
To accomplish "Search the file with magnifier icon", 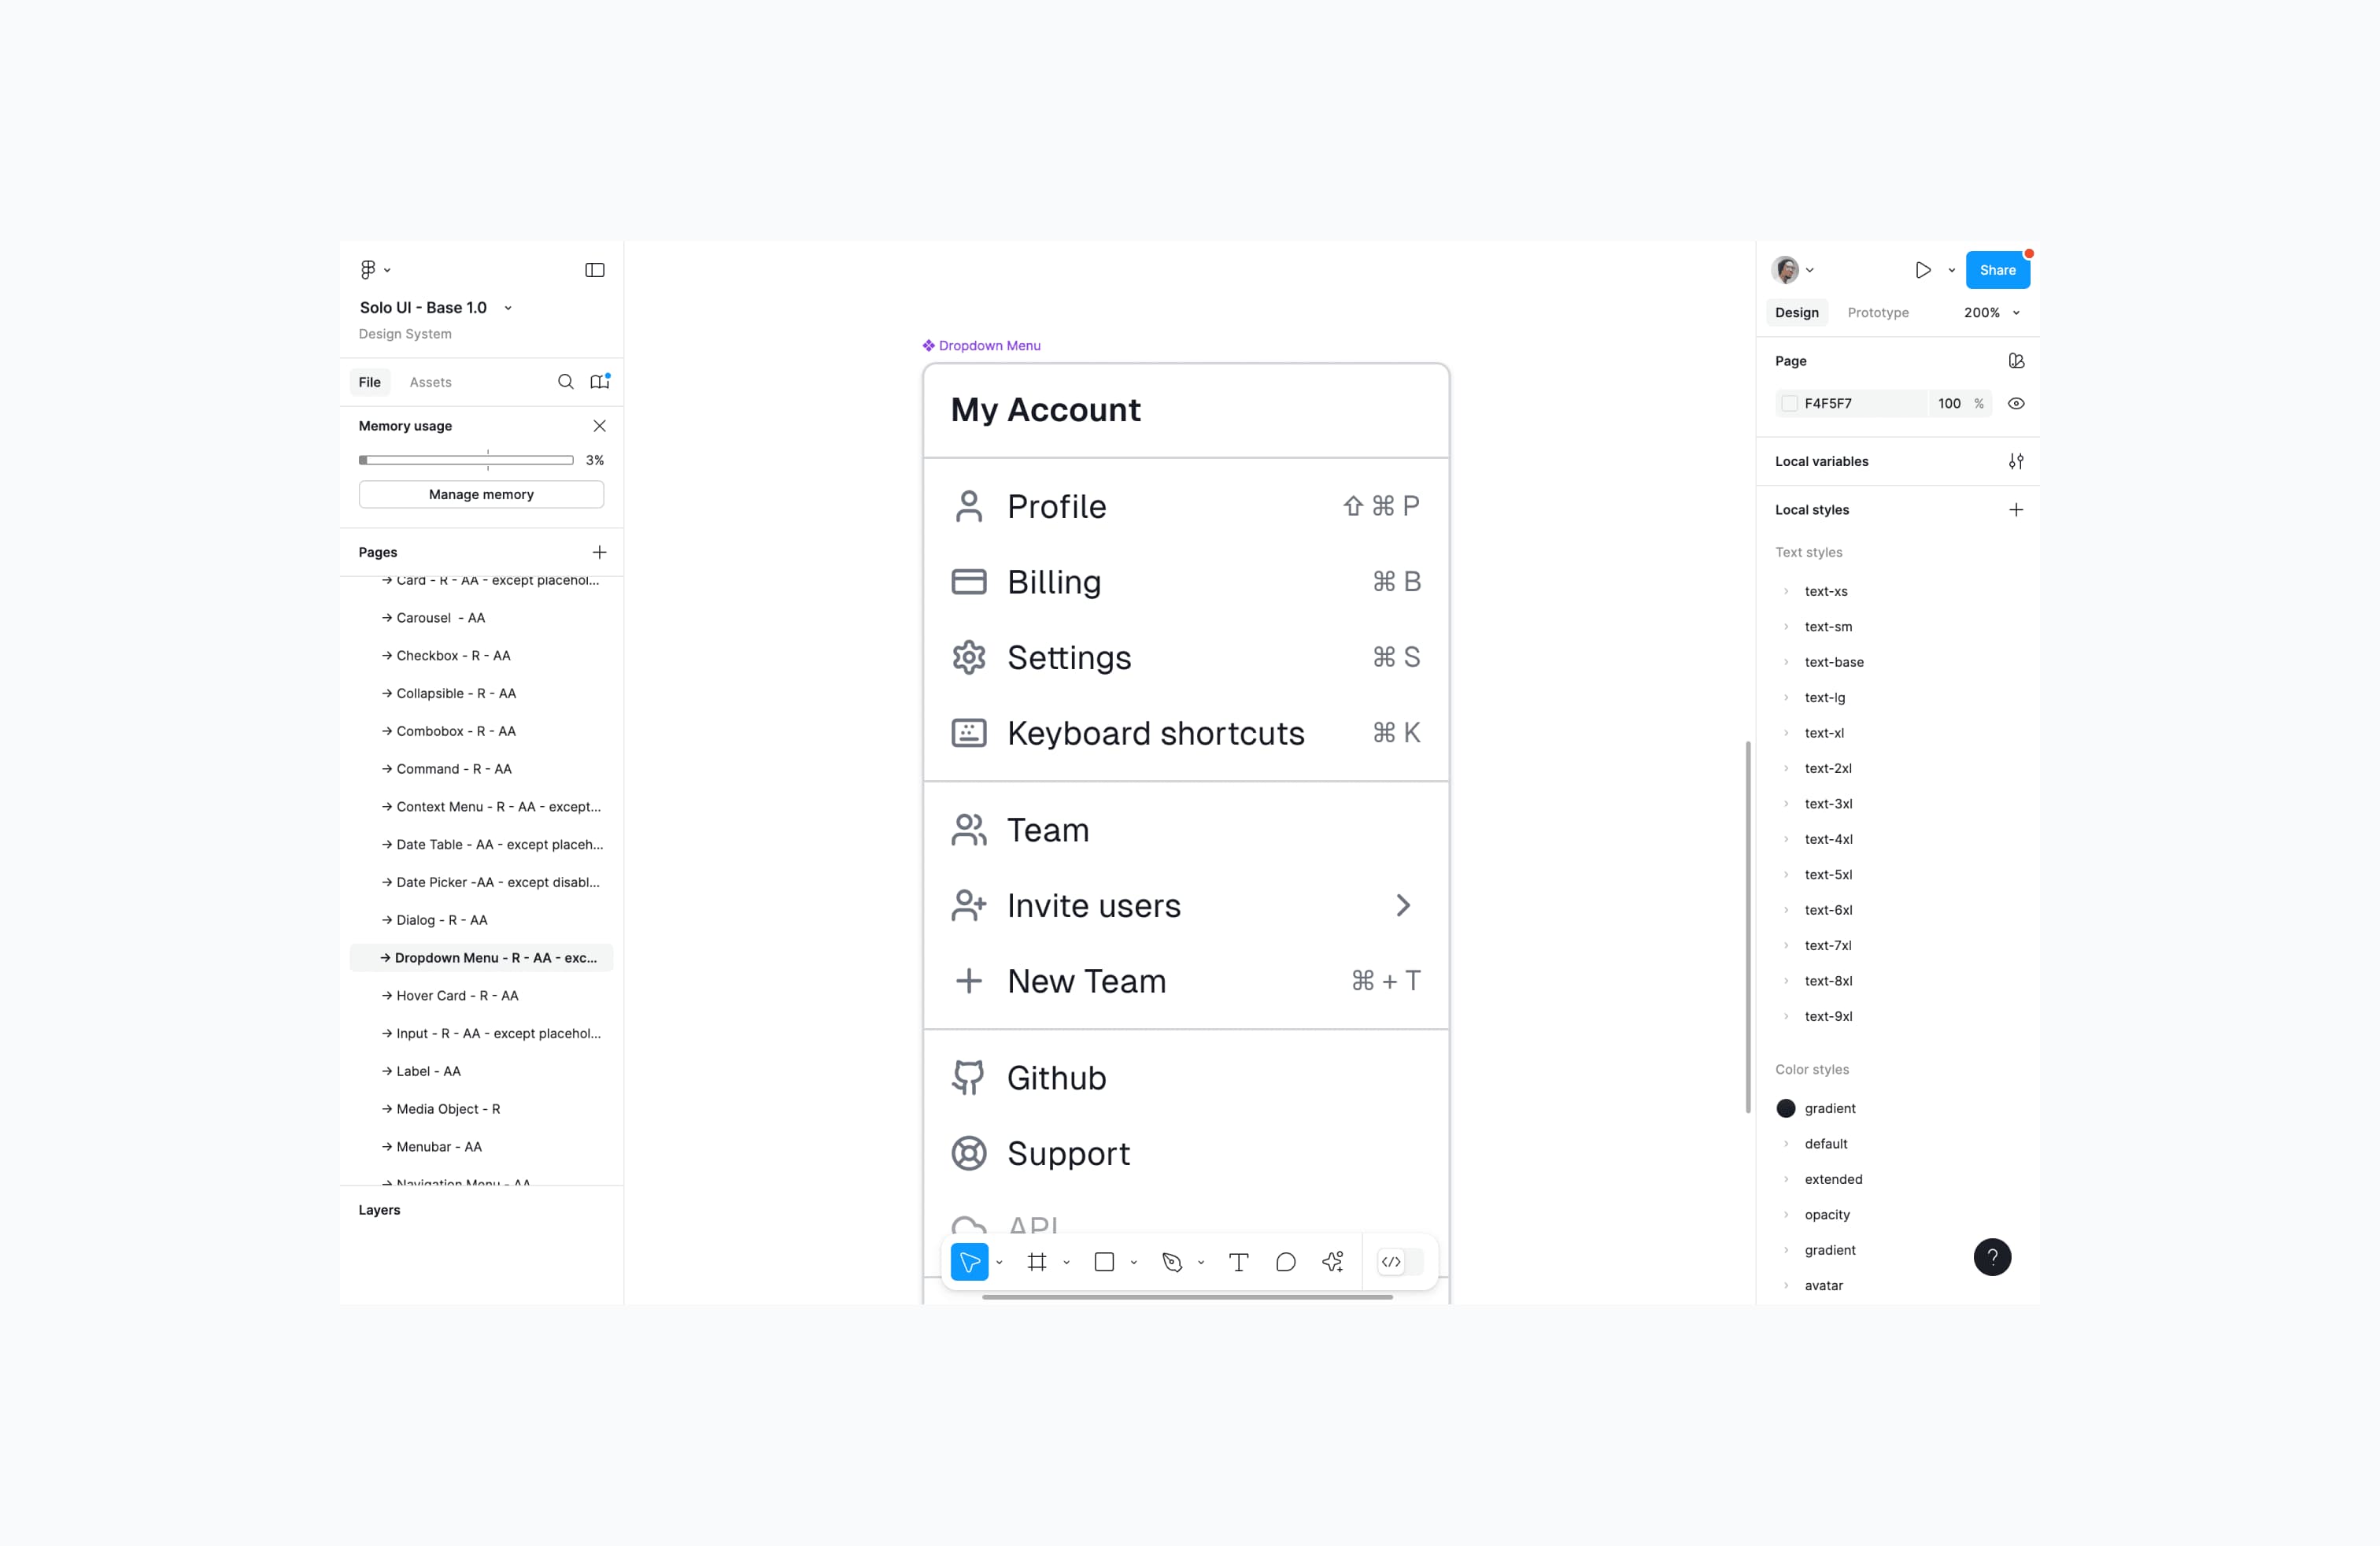I will coord(566,382).
